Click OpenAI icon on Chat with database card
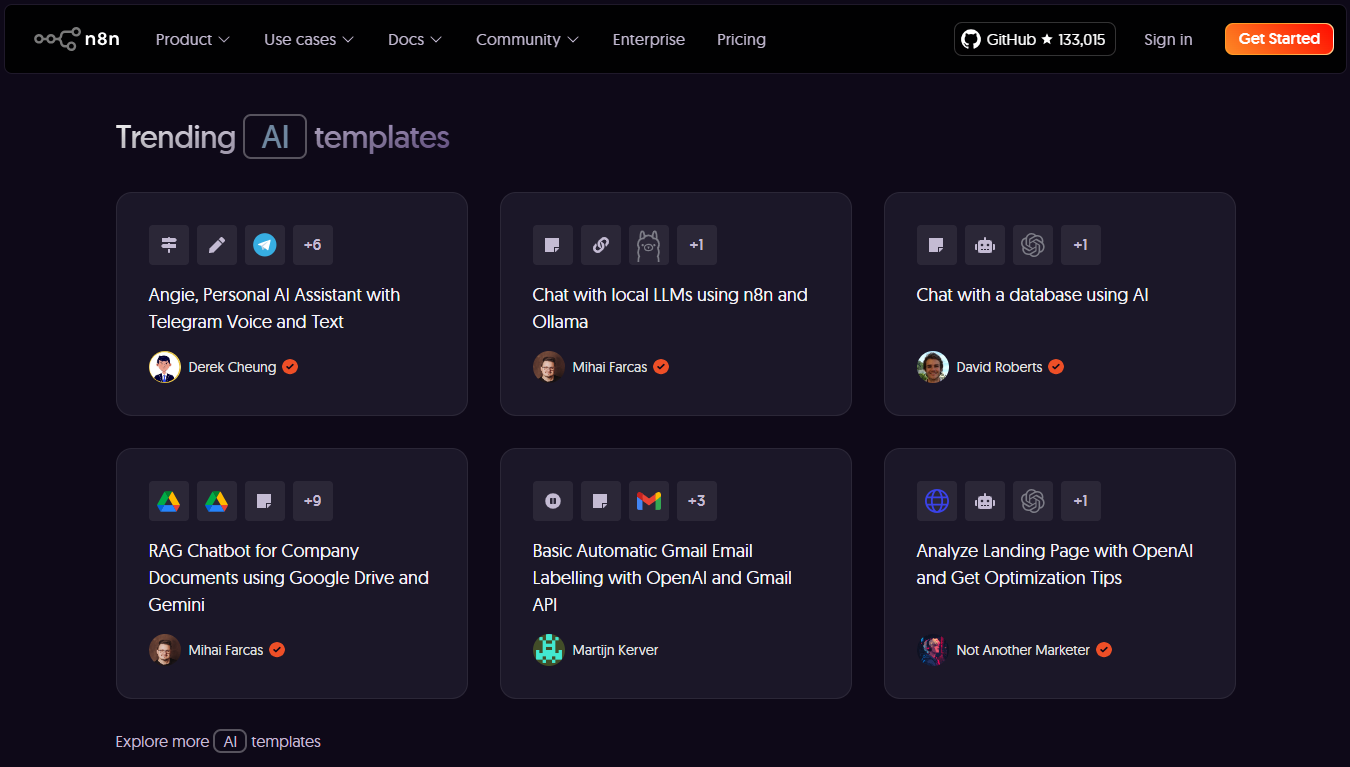This screenshot has width=1350, height=767. point(1033,245)
